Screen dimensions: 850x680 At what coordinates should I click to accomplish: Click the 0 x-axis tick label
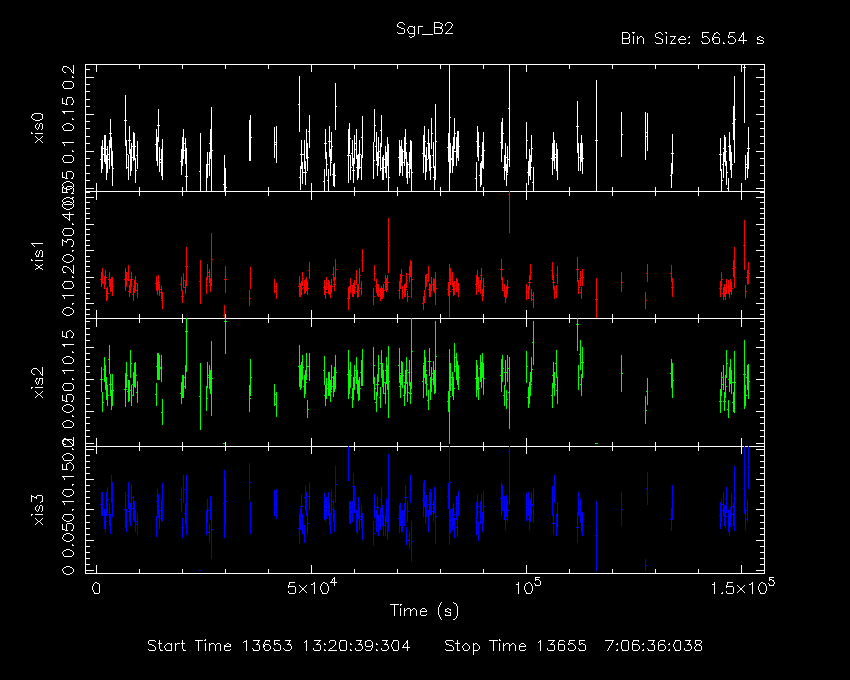tap(96, 588)
